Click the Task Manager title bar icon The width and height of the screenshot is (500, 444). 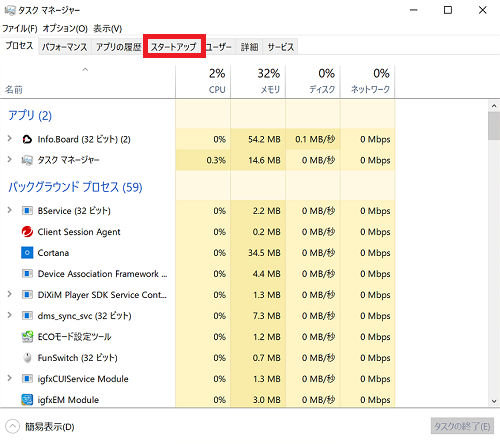click(x=10, y=10)
